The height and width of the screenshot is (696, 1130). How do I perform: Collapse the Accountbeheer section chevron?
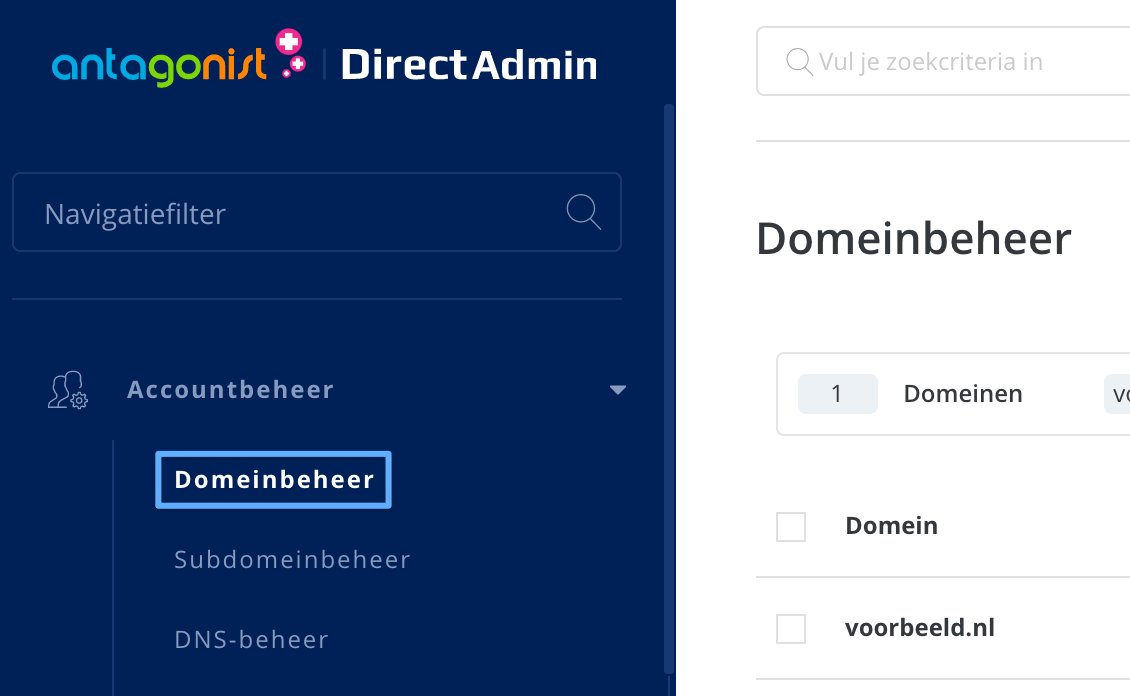click(x=618, y=390)
